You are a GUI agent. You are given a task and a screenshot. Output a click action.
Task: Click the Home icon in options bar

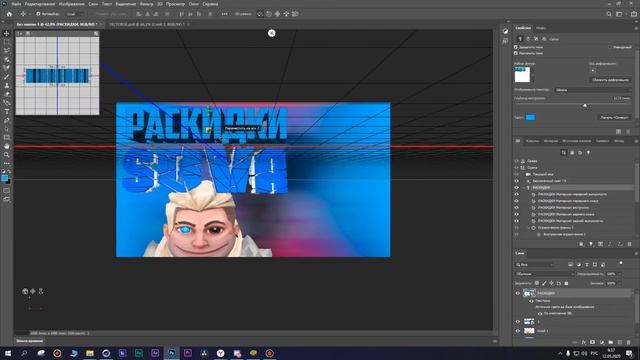click(x=9, y=14)
